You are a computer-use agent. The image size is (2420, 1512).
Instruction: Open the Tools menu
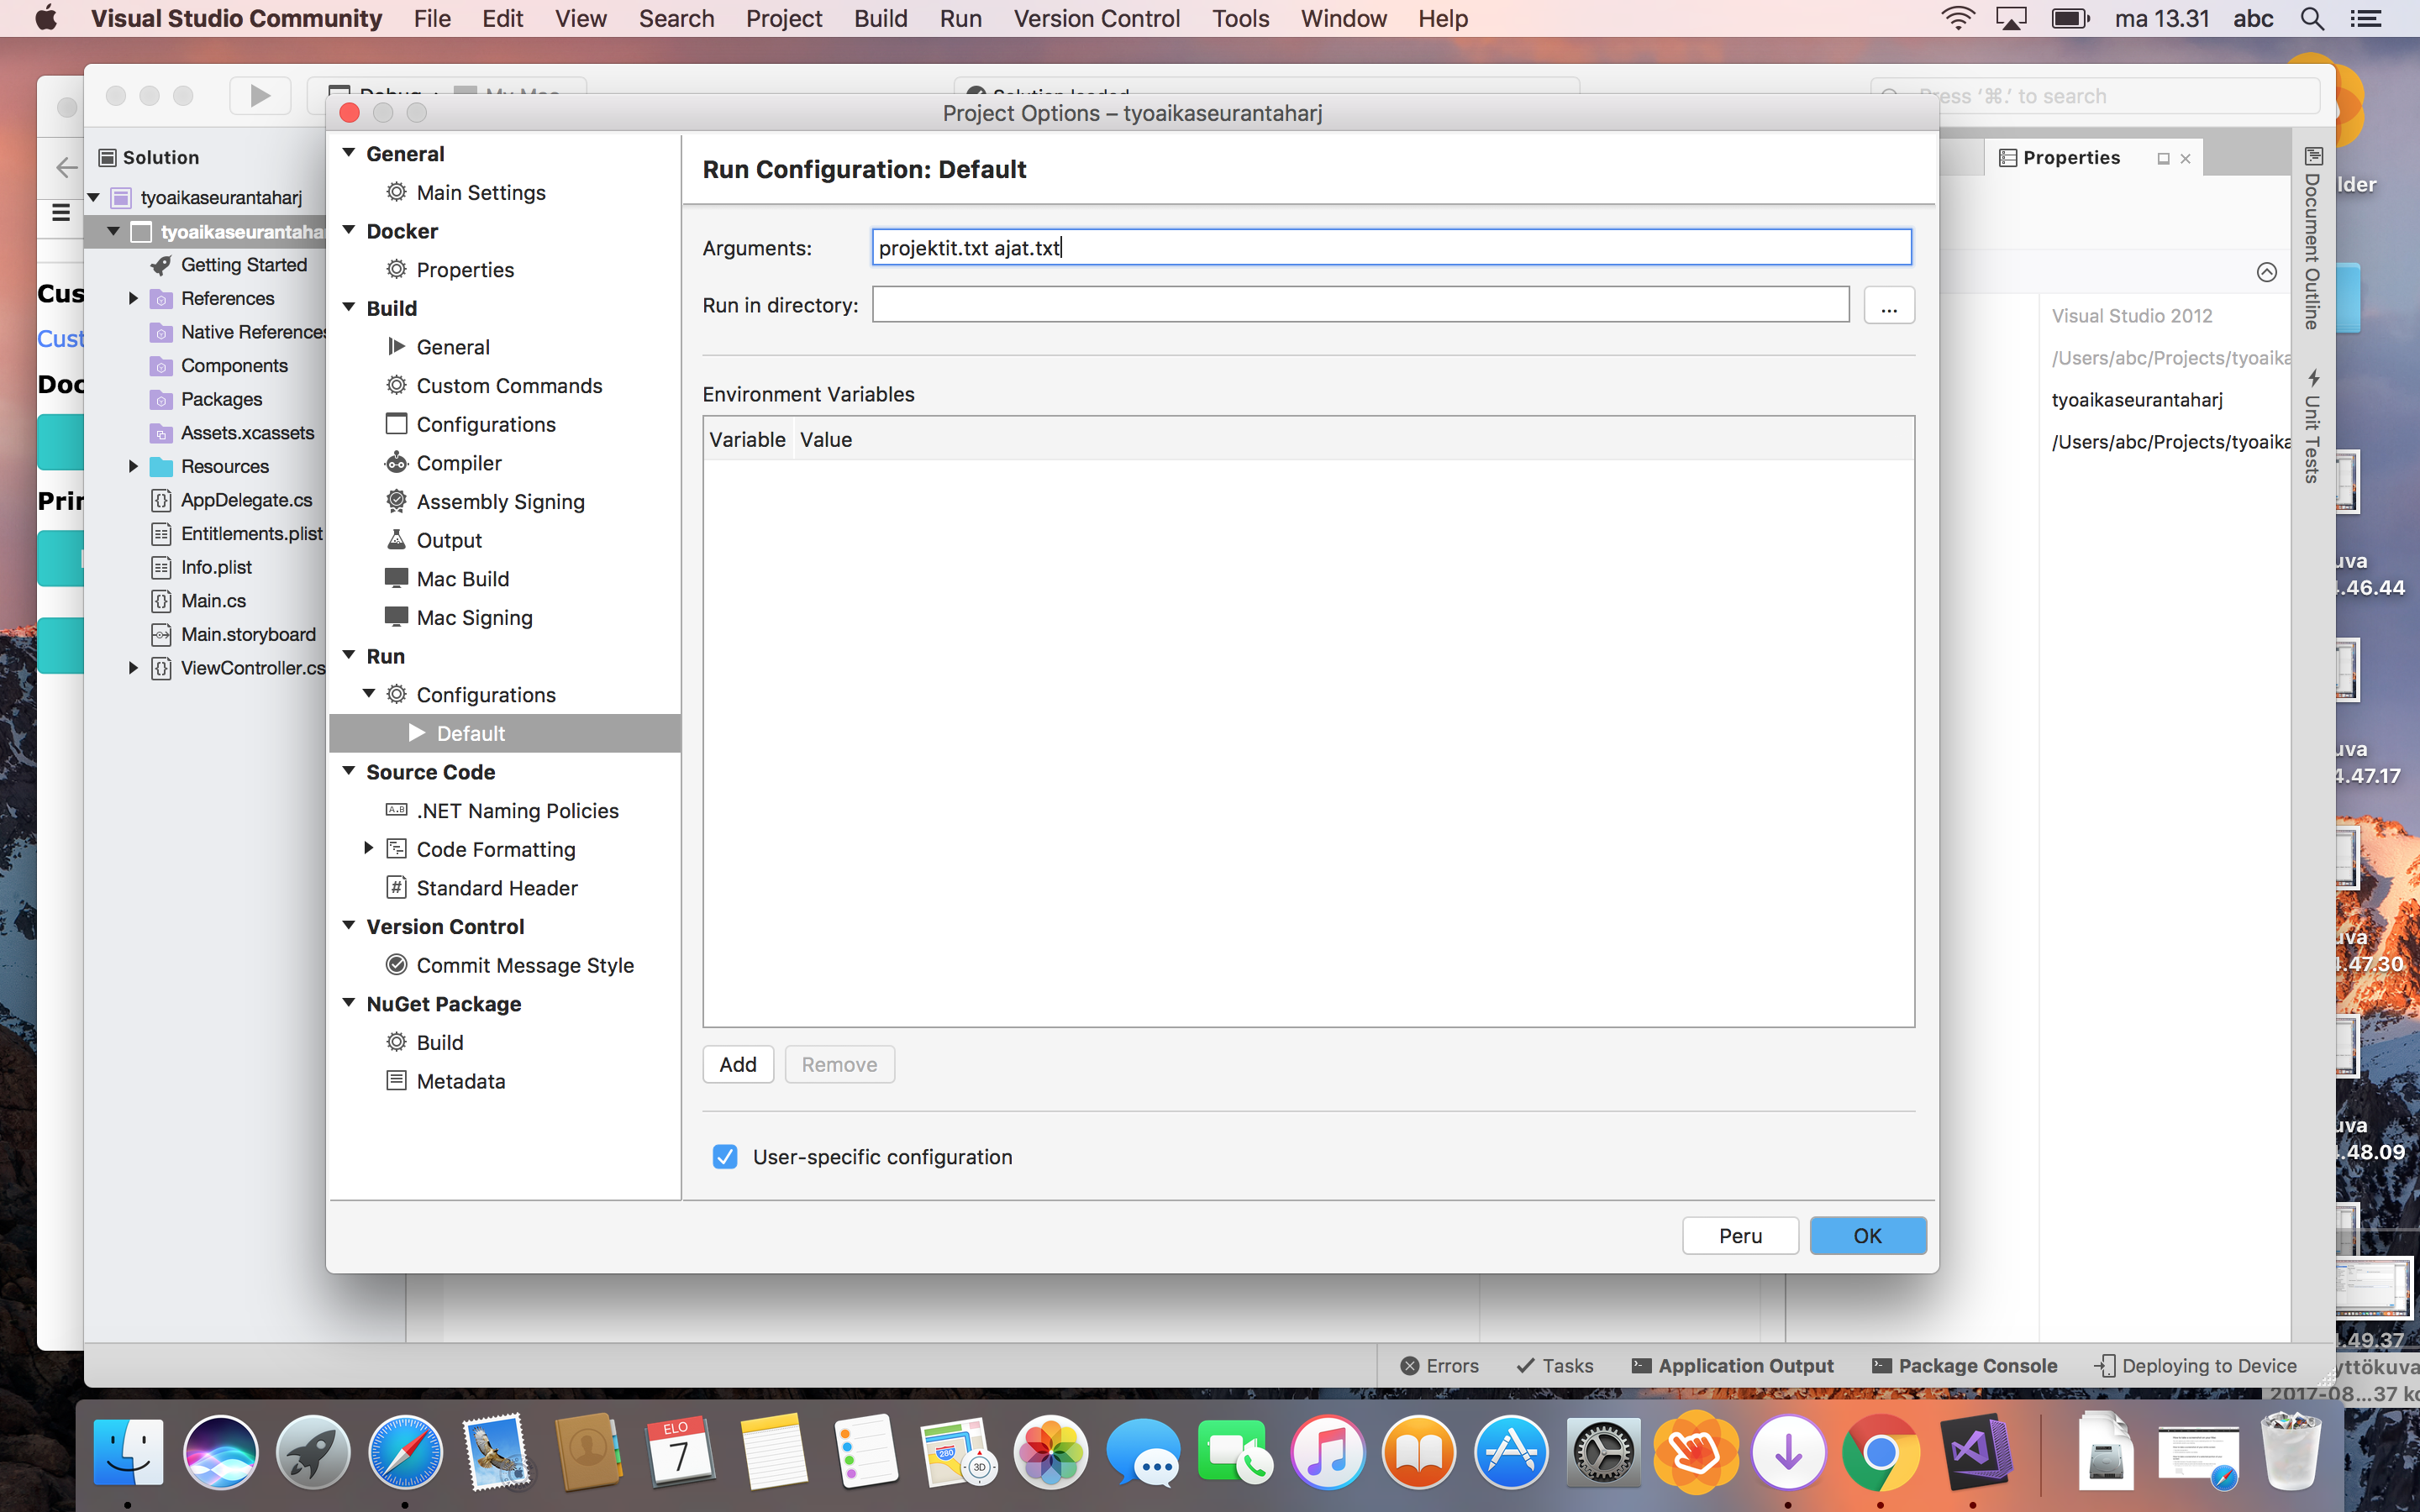coord(1240,18)
